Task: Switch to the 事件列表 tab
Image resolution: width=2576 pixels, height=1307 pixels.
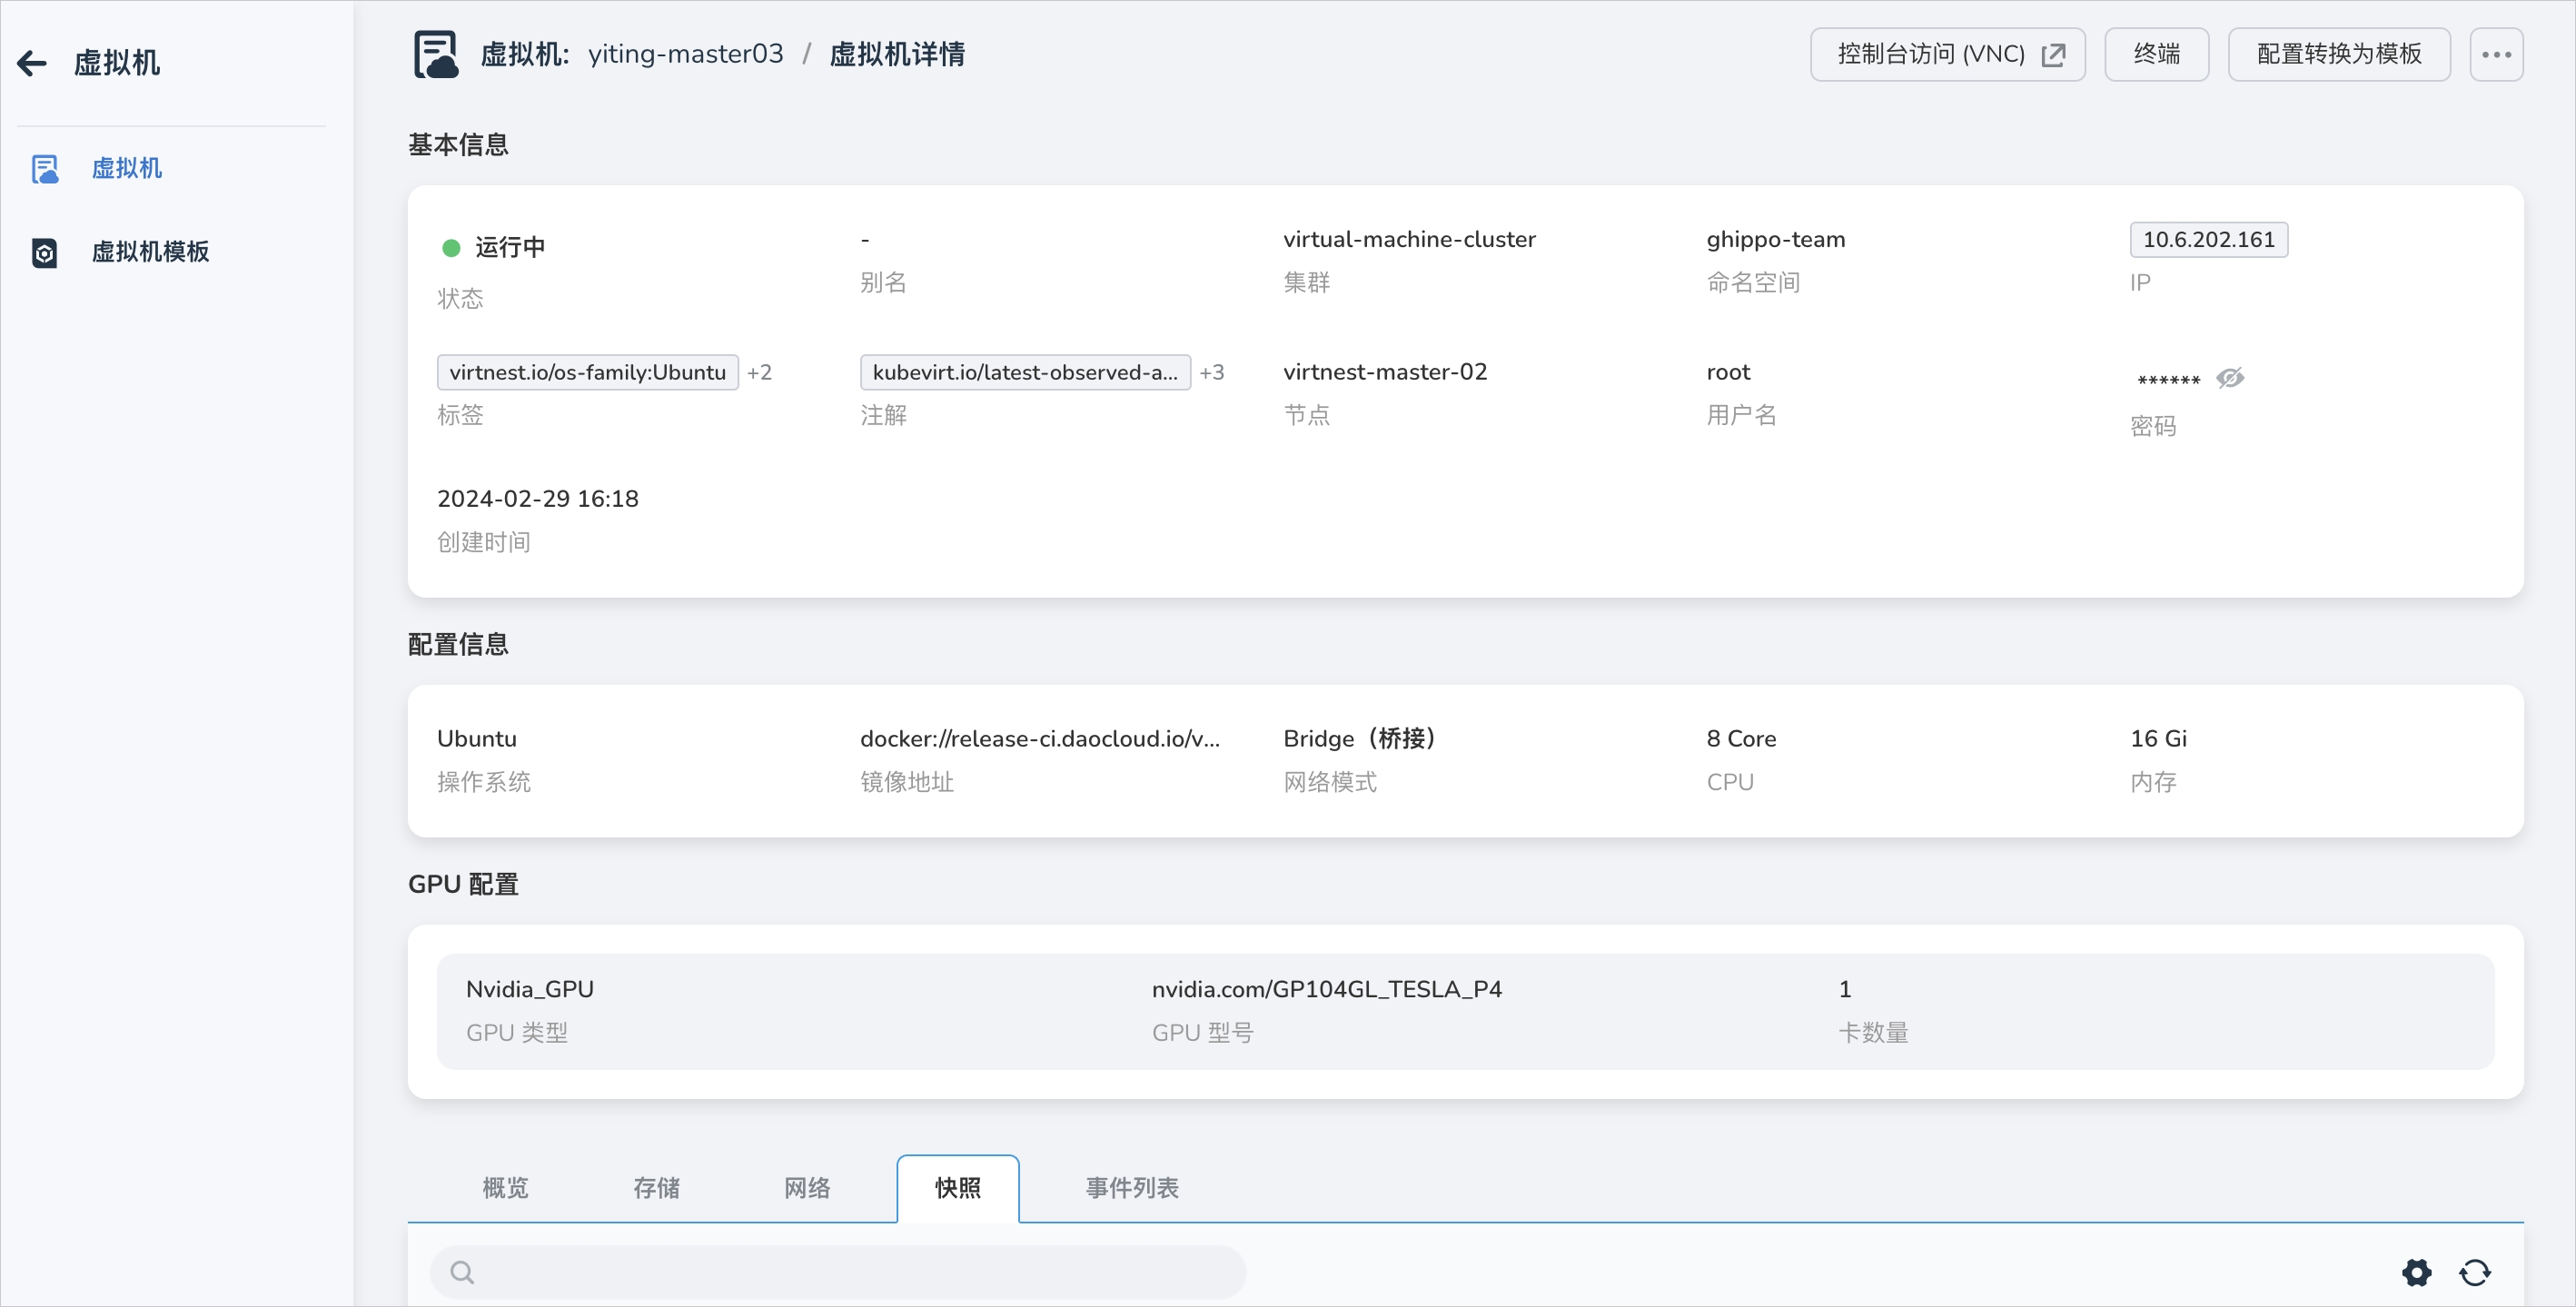Action: click(1132, 1188)
